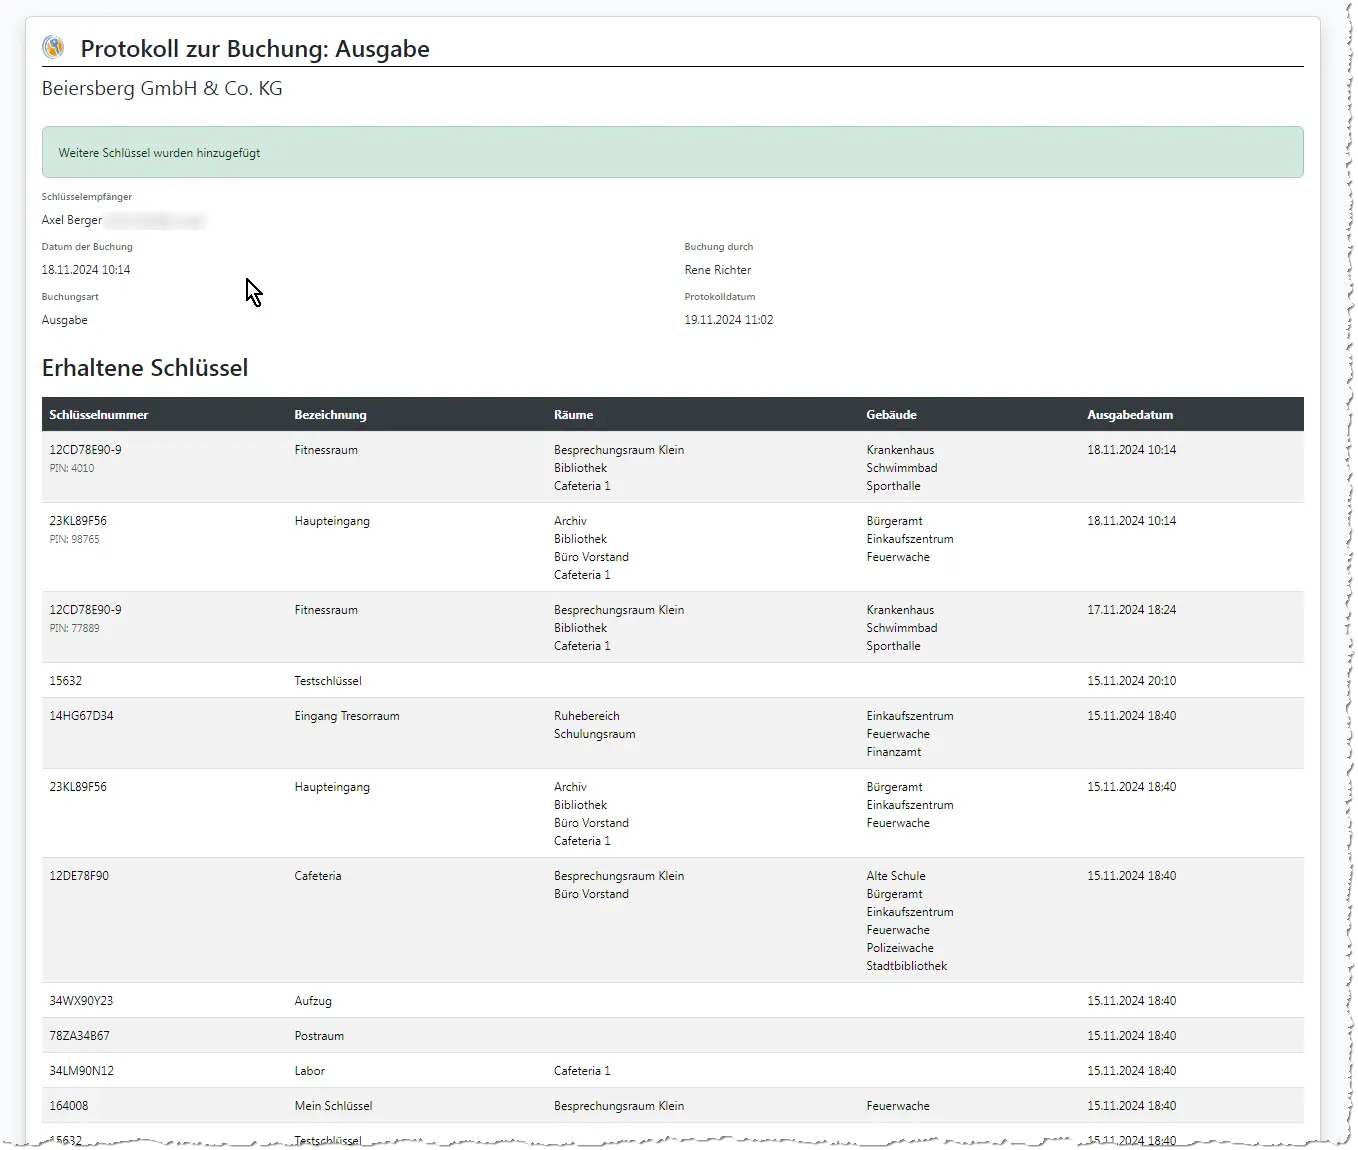The image size is (1358, 1150).
Task: Click the logo icon beside the protocol title
Action: 53,47
